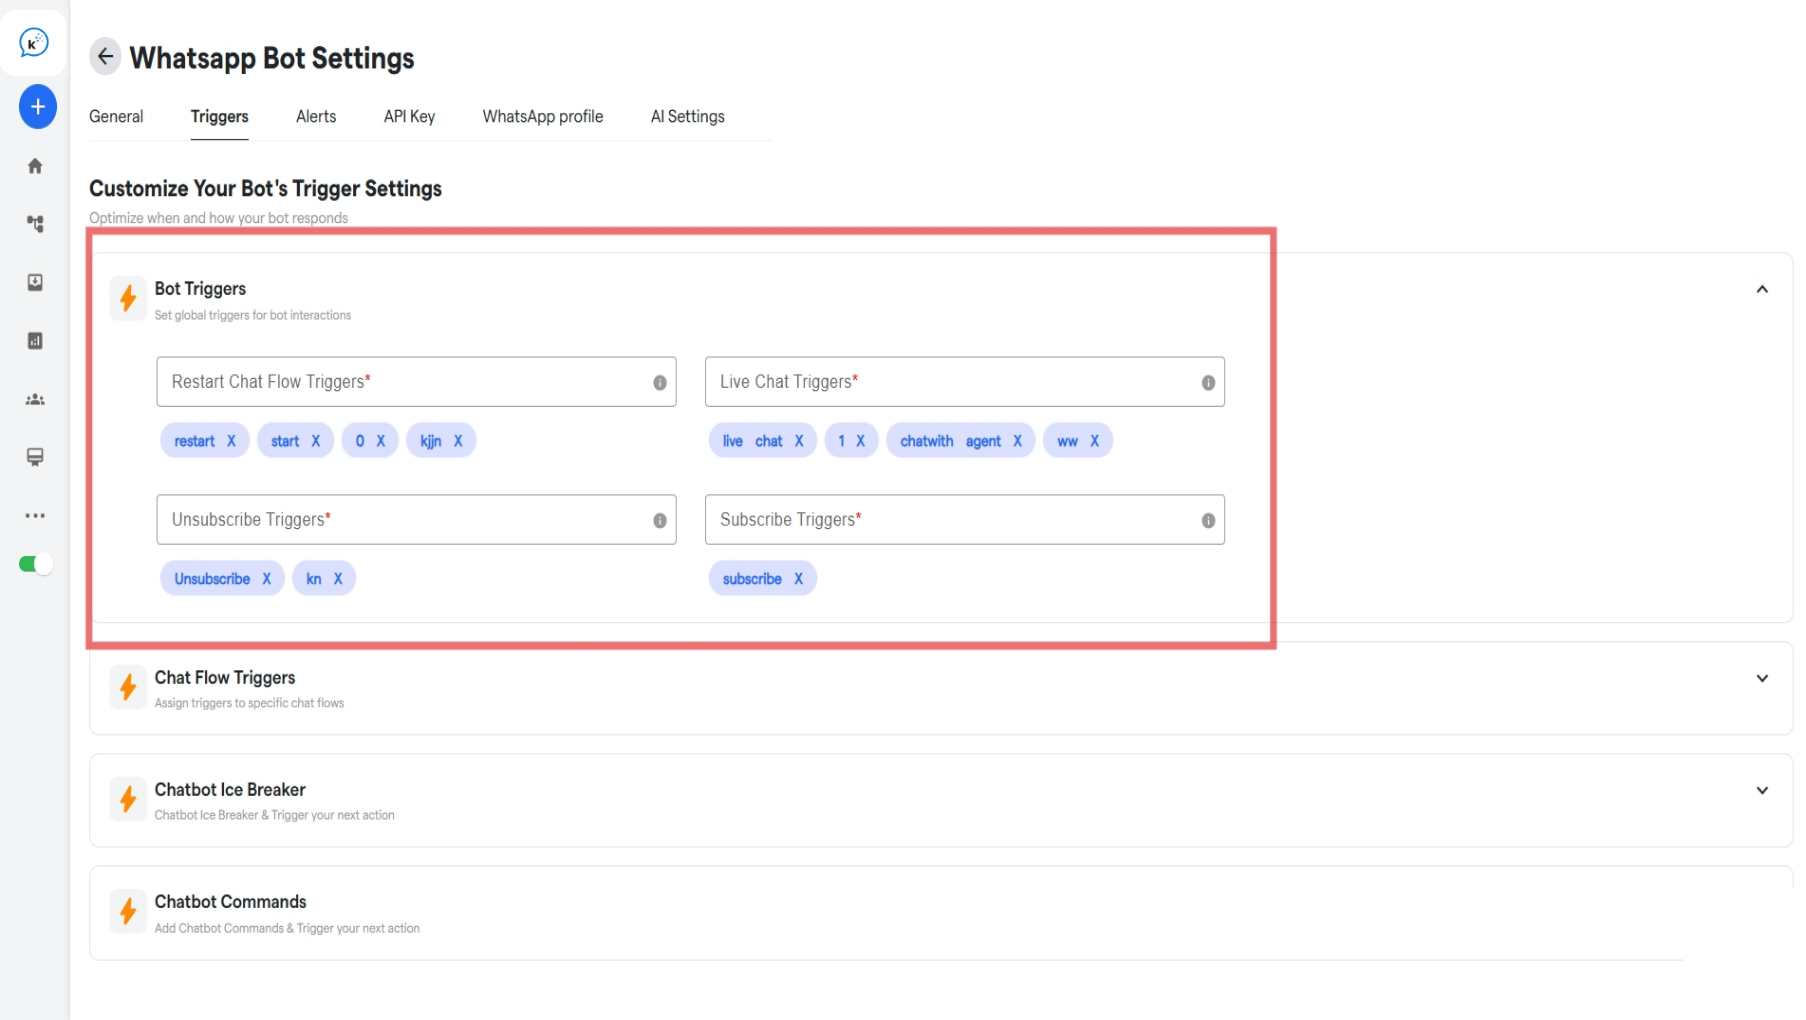
Task: Expand the Chatbot Ice Breaker section
Action: coord(1762,790)
